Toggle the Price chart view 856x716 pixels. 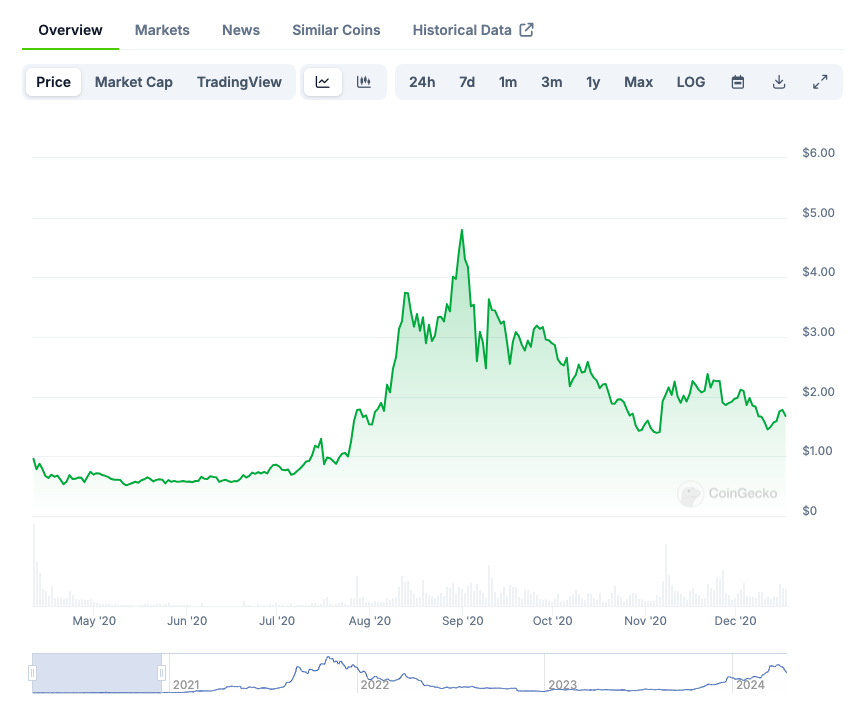pos(54,82)
